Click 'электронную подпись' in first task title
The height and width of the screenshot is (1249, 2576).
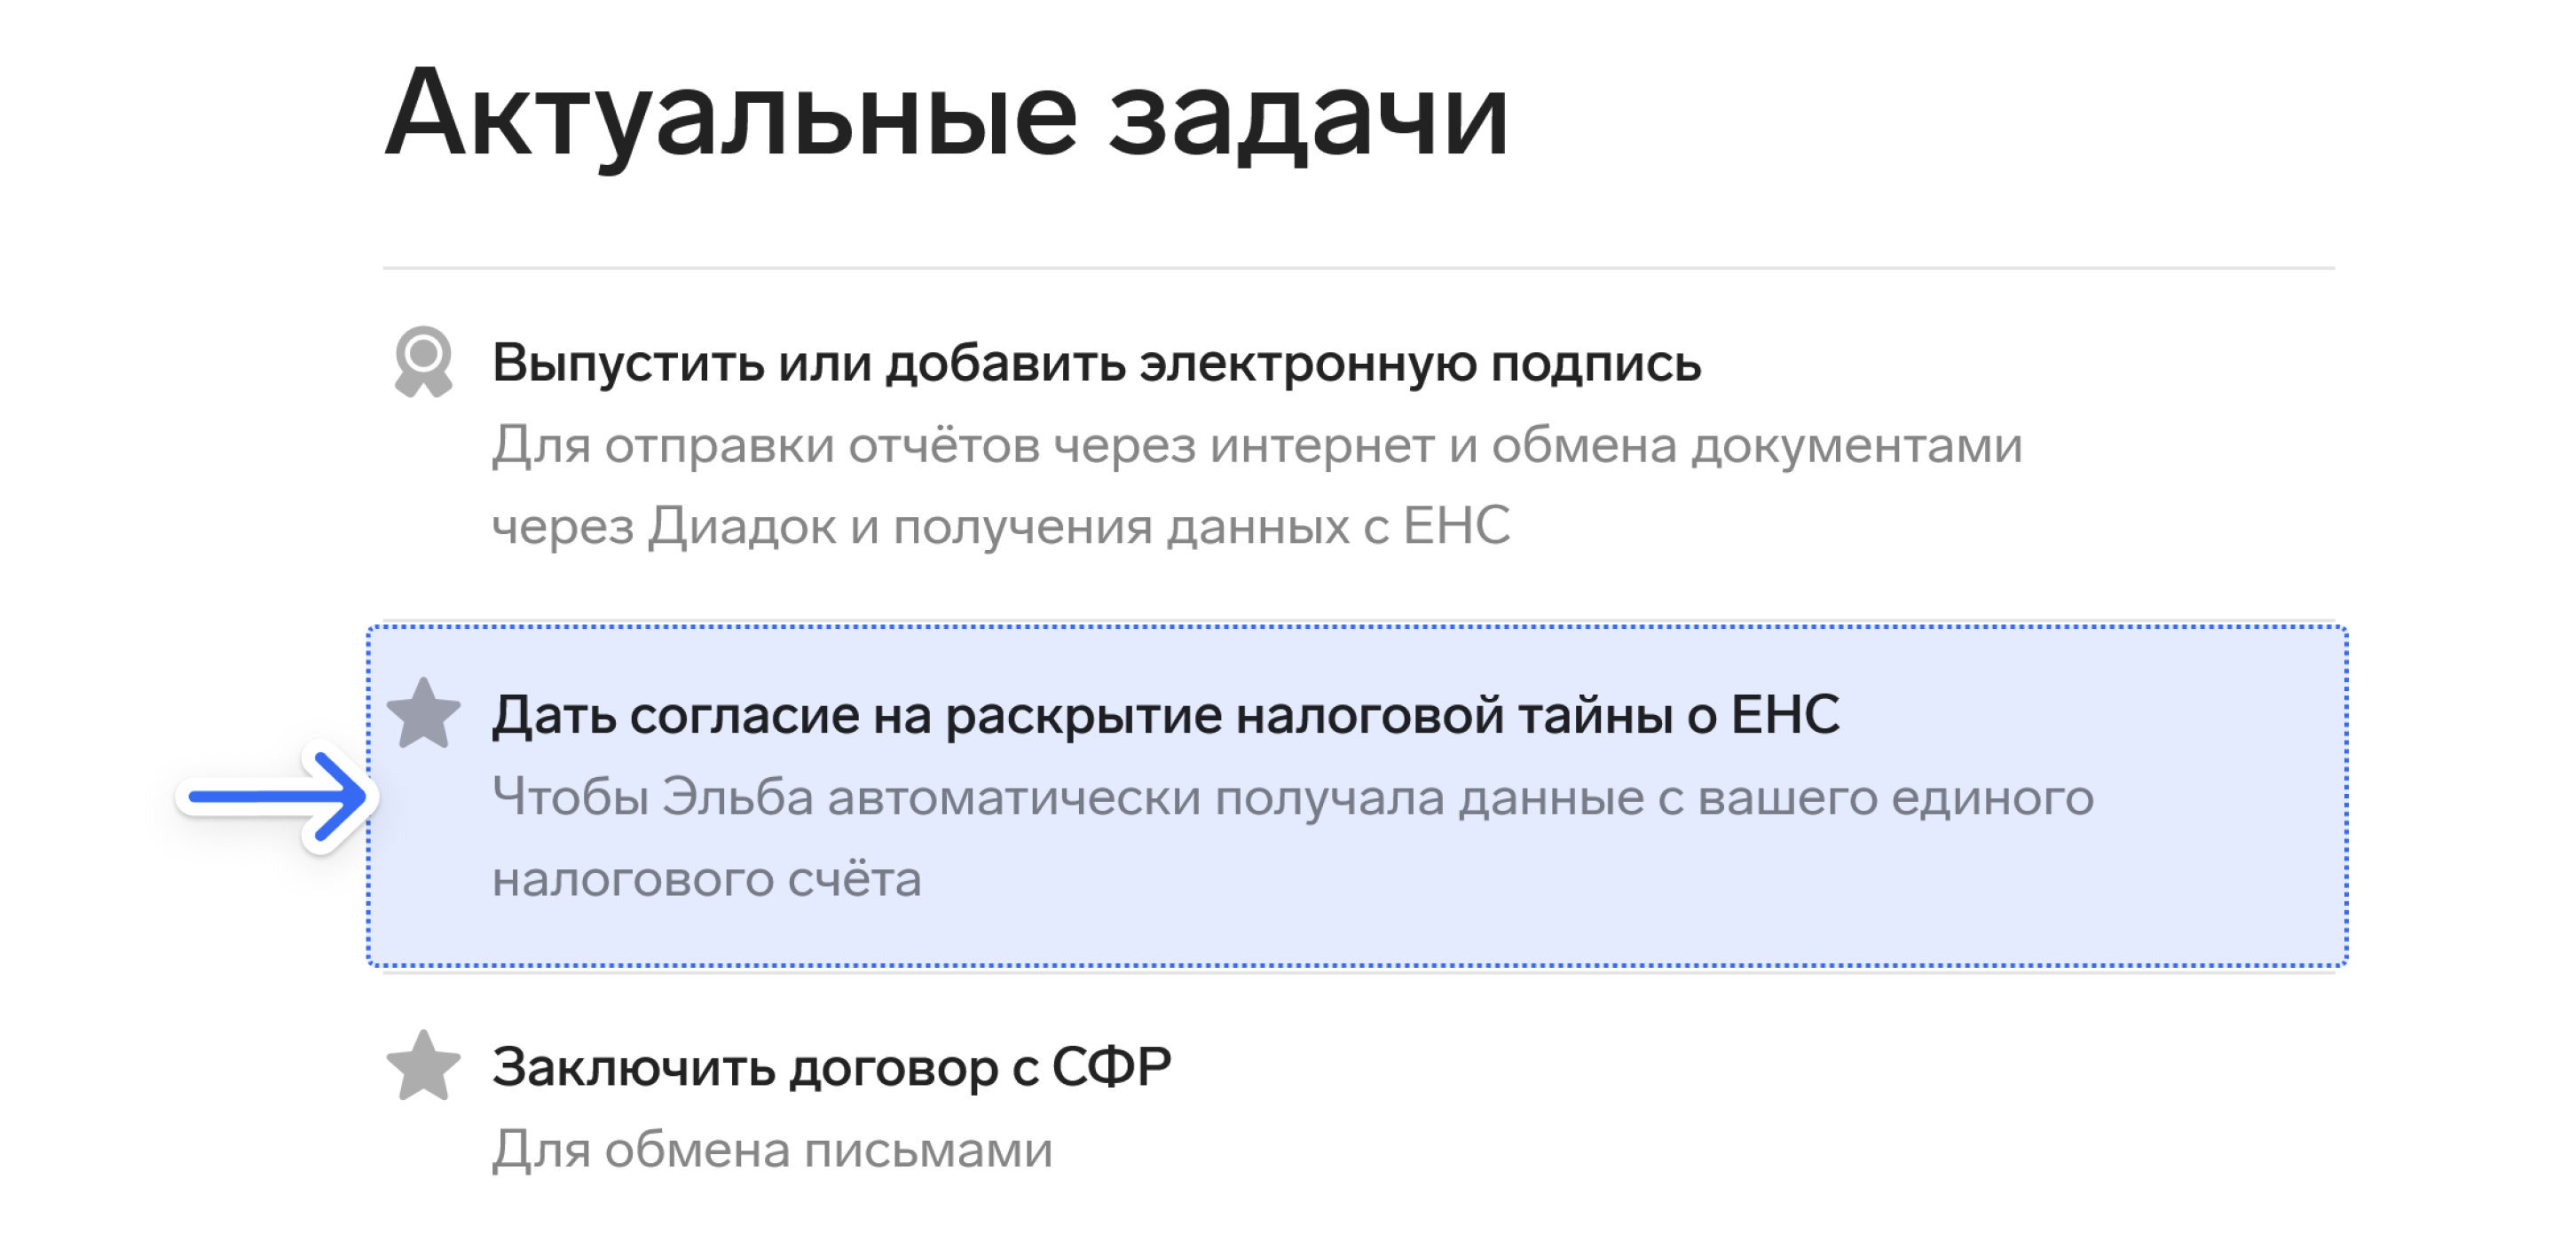click(1420, 363)
